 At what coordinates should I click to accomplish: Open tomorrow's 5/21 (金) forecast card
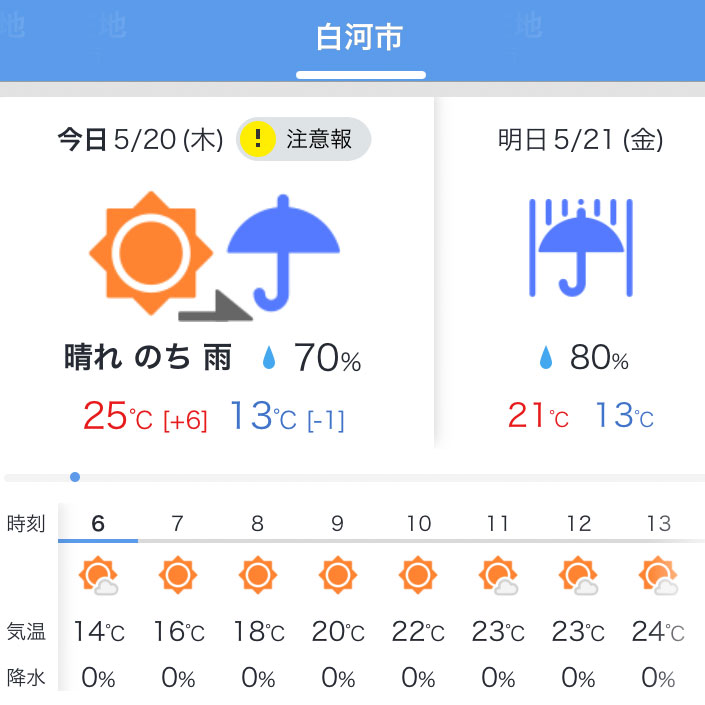571,272
